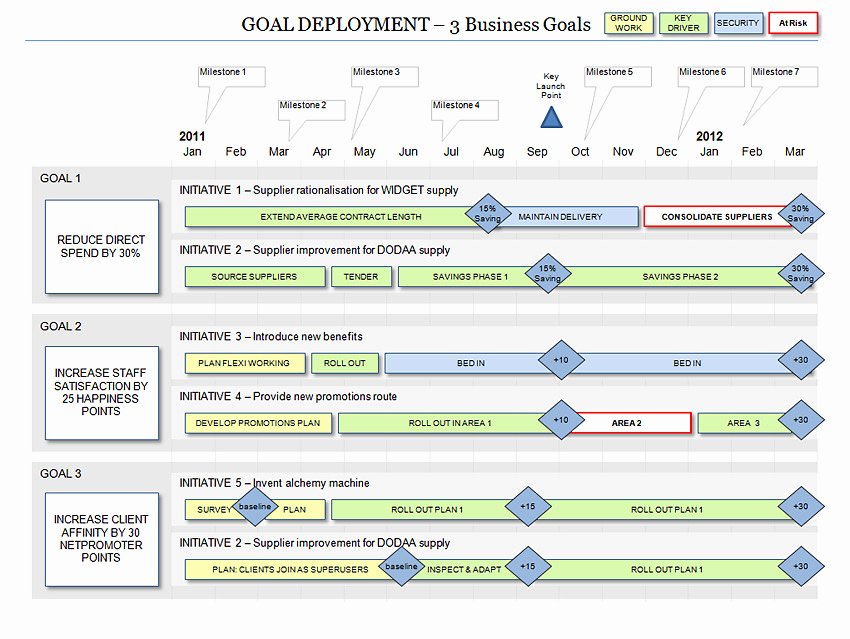Select the Area 3 bar
Image resolution: width=850 pixels, height=639 pixels.
tap(743, 423)
